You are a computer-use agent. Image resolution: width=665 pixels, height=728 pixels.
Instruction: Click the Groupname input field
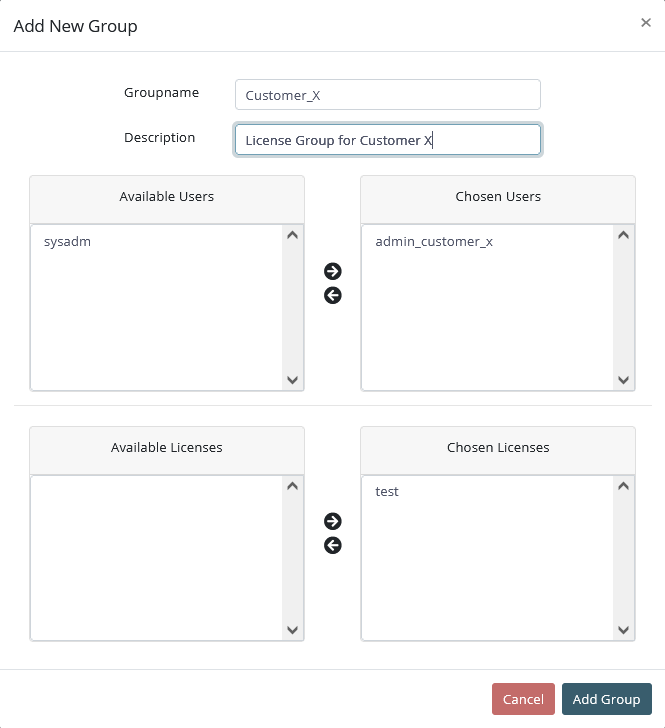[387, 95]
